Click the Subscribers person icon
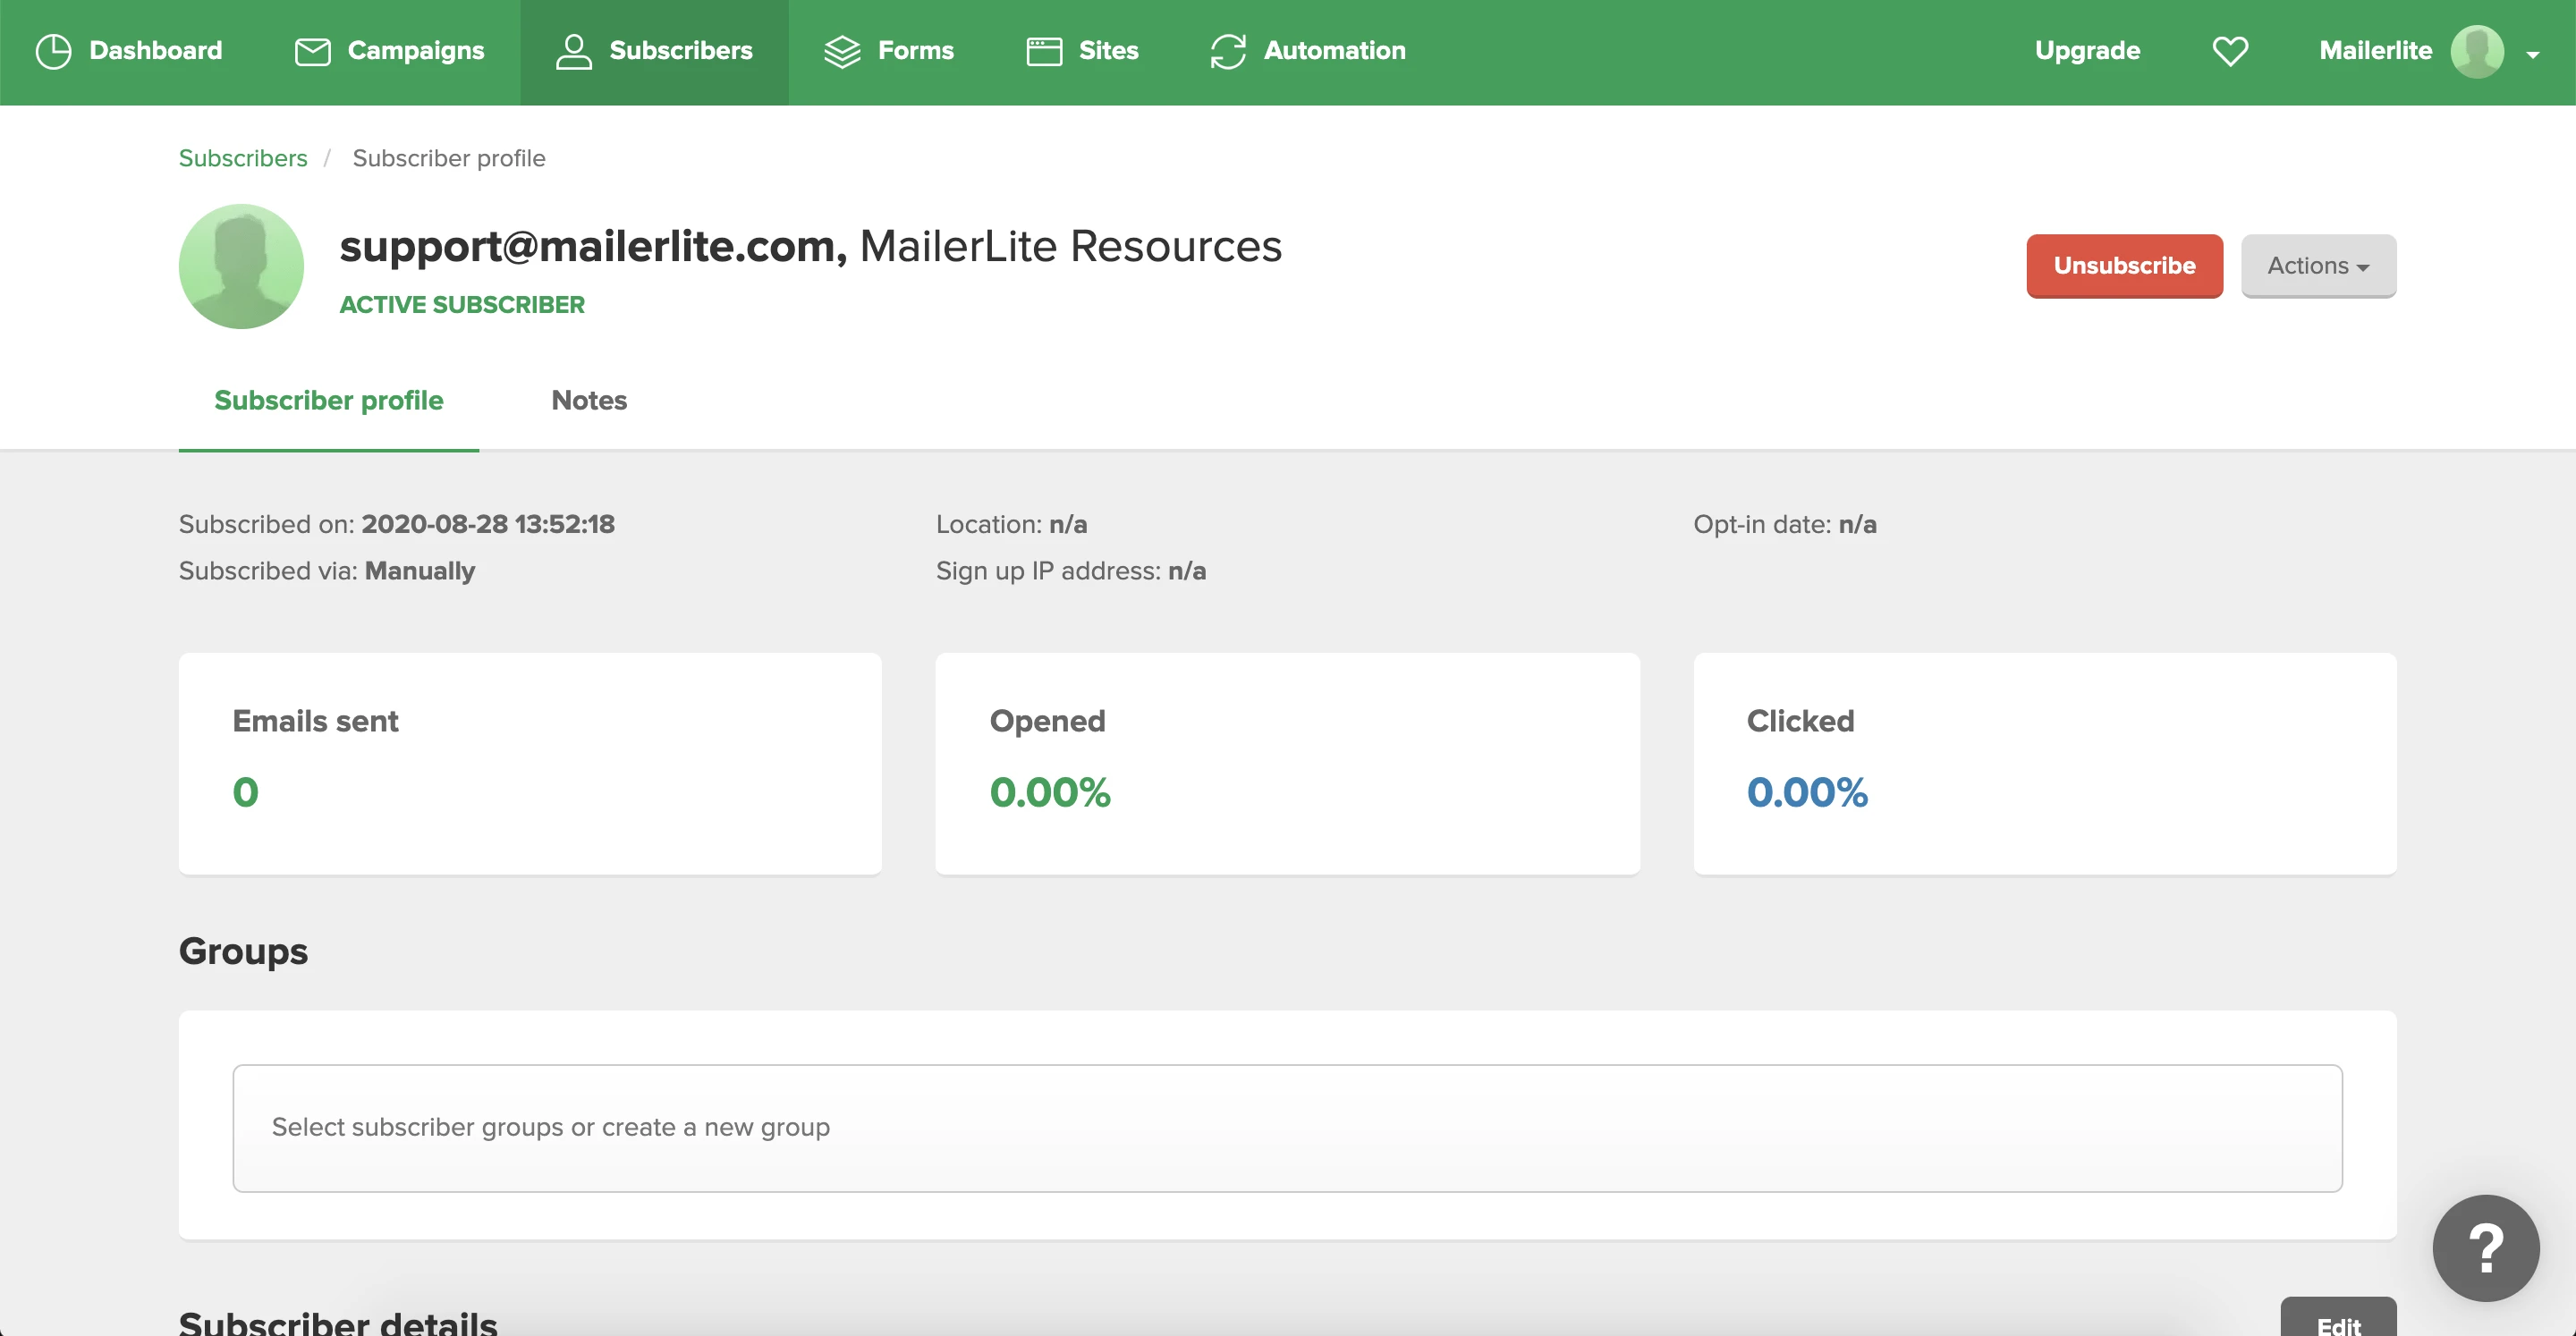Viewport: 2576px width, 1336px height. pyautogui.click(x=573, y=51)
